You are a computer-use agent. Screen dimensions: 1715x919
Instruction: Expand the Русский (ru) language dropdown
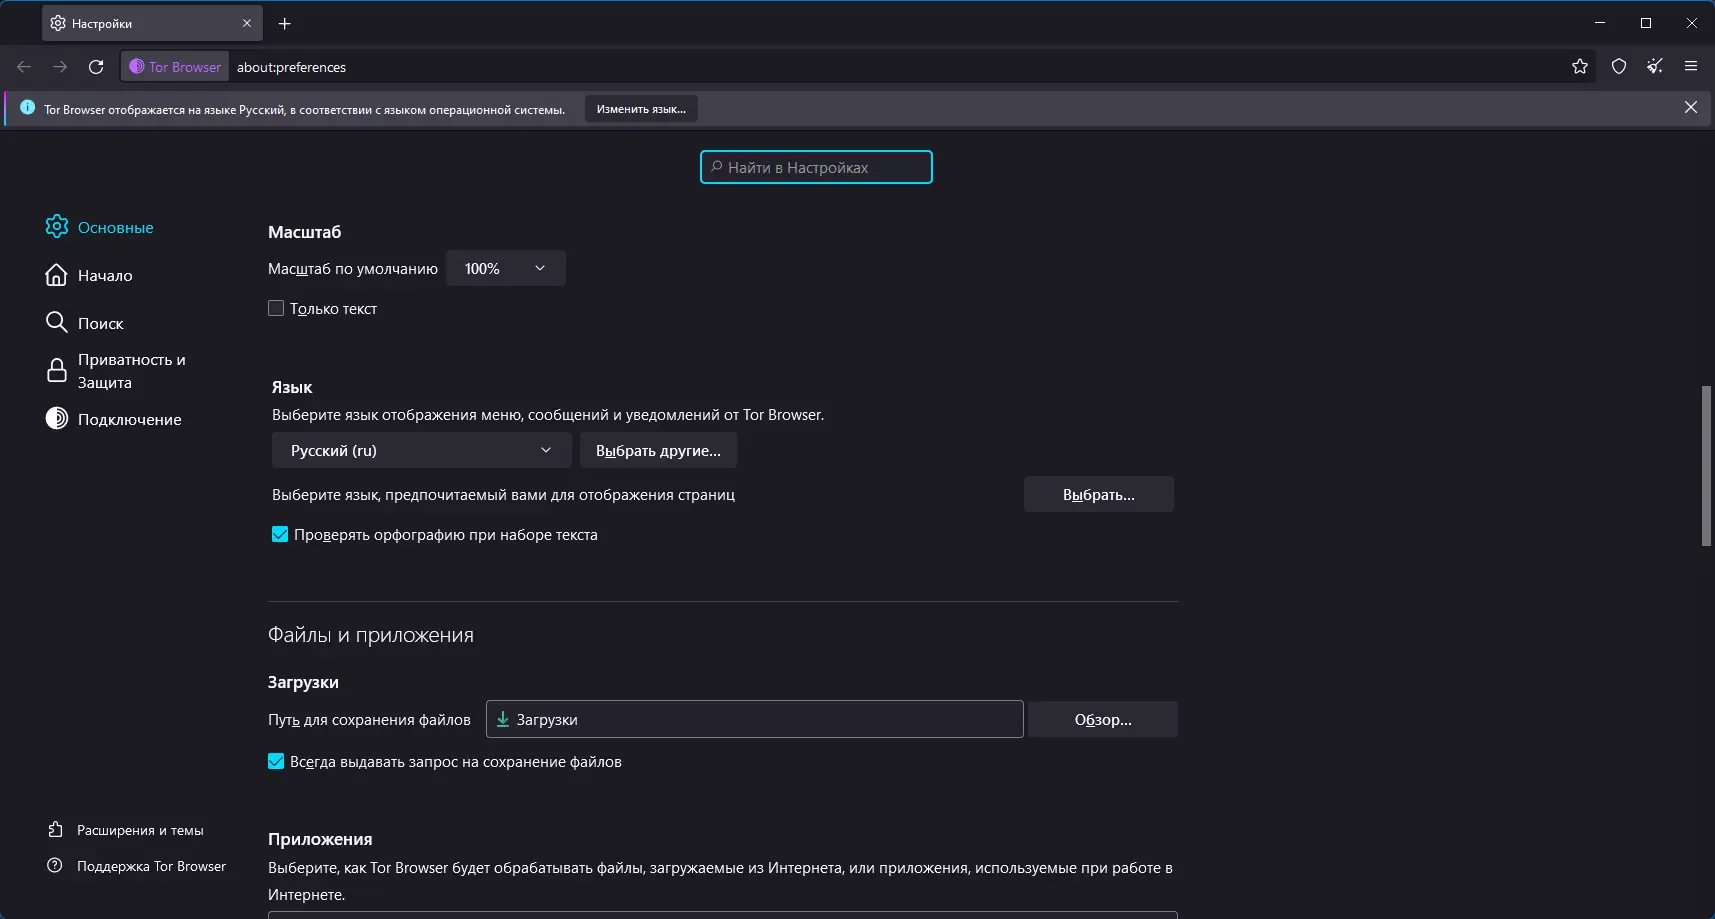pyautogui.click(x=421, y=451)
